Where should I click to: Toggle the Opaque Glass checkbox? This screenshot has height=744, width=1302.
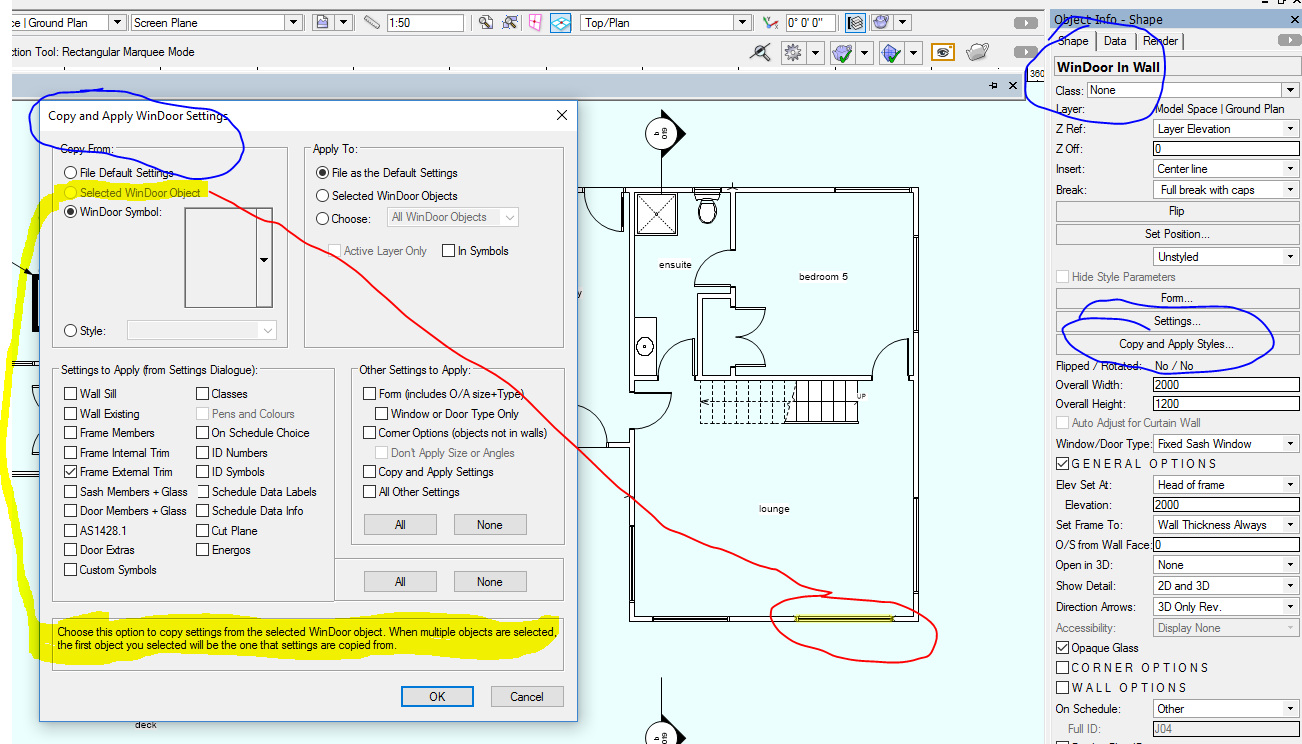[1062, 648]
